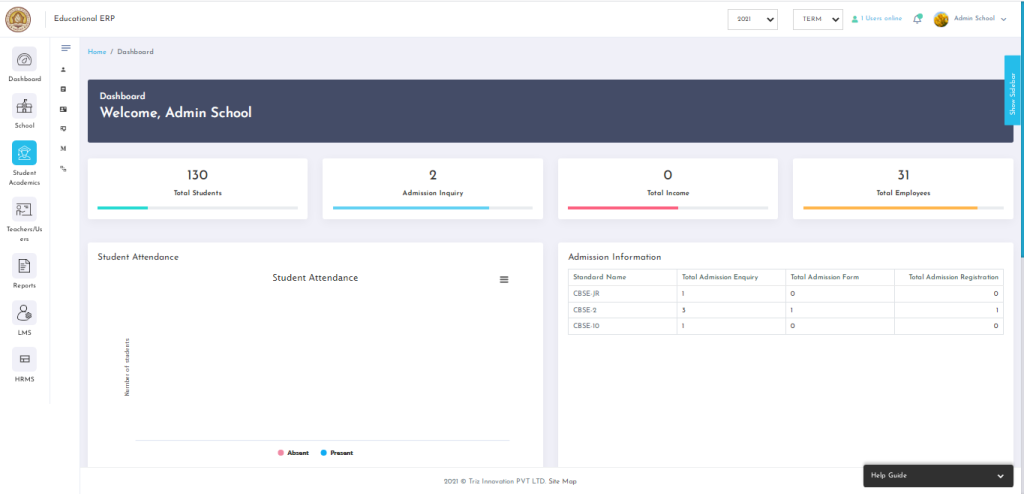Expand the Admin School profile menu
This screenshot has height=494, width=1024.
[970, 19]
